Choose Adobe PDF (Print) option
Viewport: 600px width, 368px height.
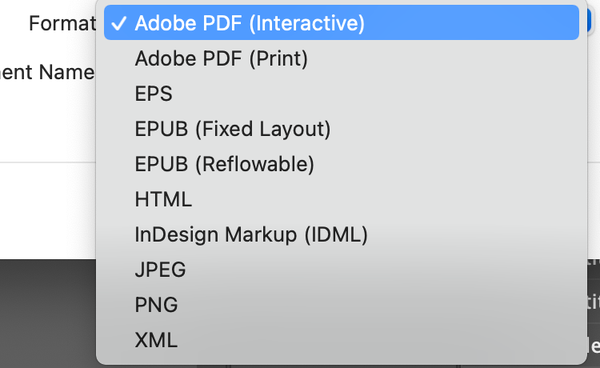click(341, 58)
